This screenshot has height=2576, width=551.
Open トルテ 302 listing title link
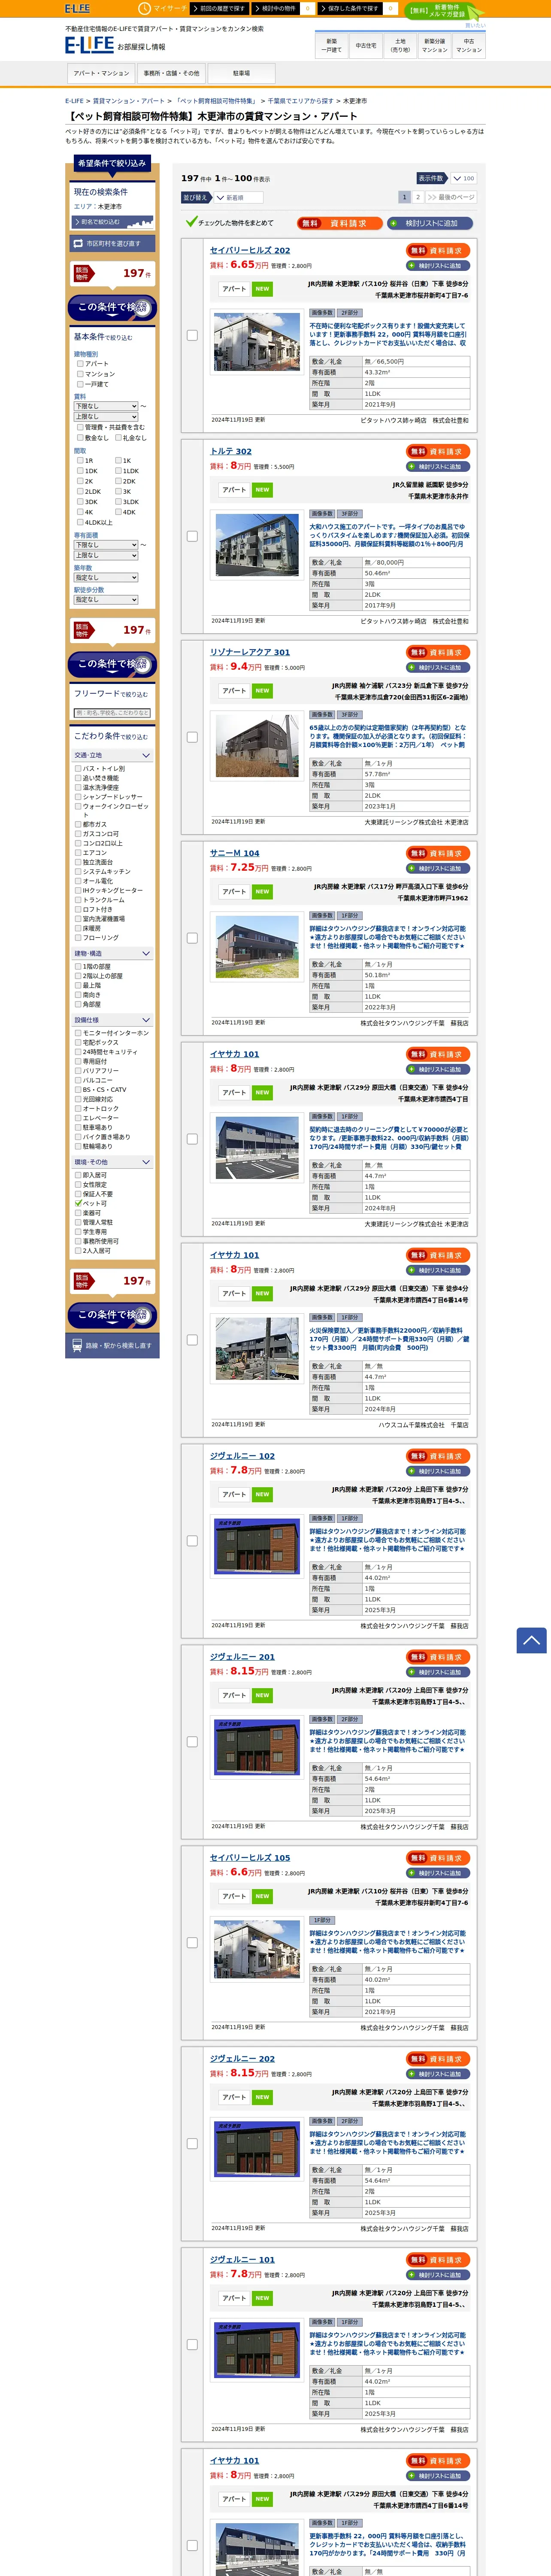point(230,451)
